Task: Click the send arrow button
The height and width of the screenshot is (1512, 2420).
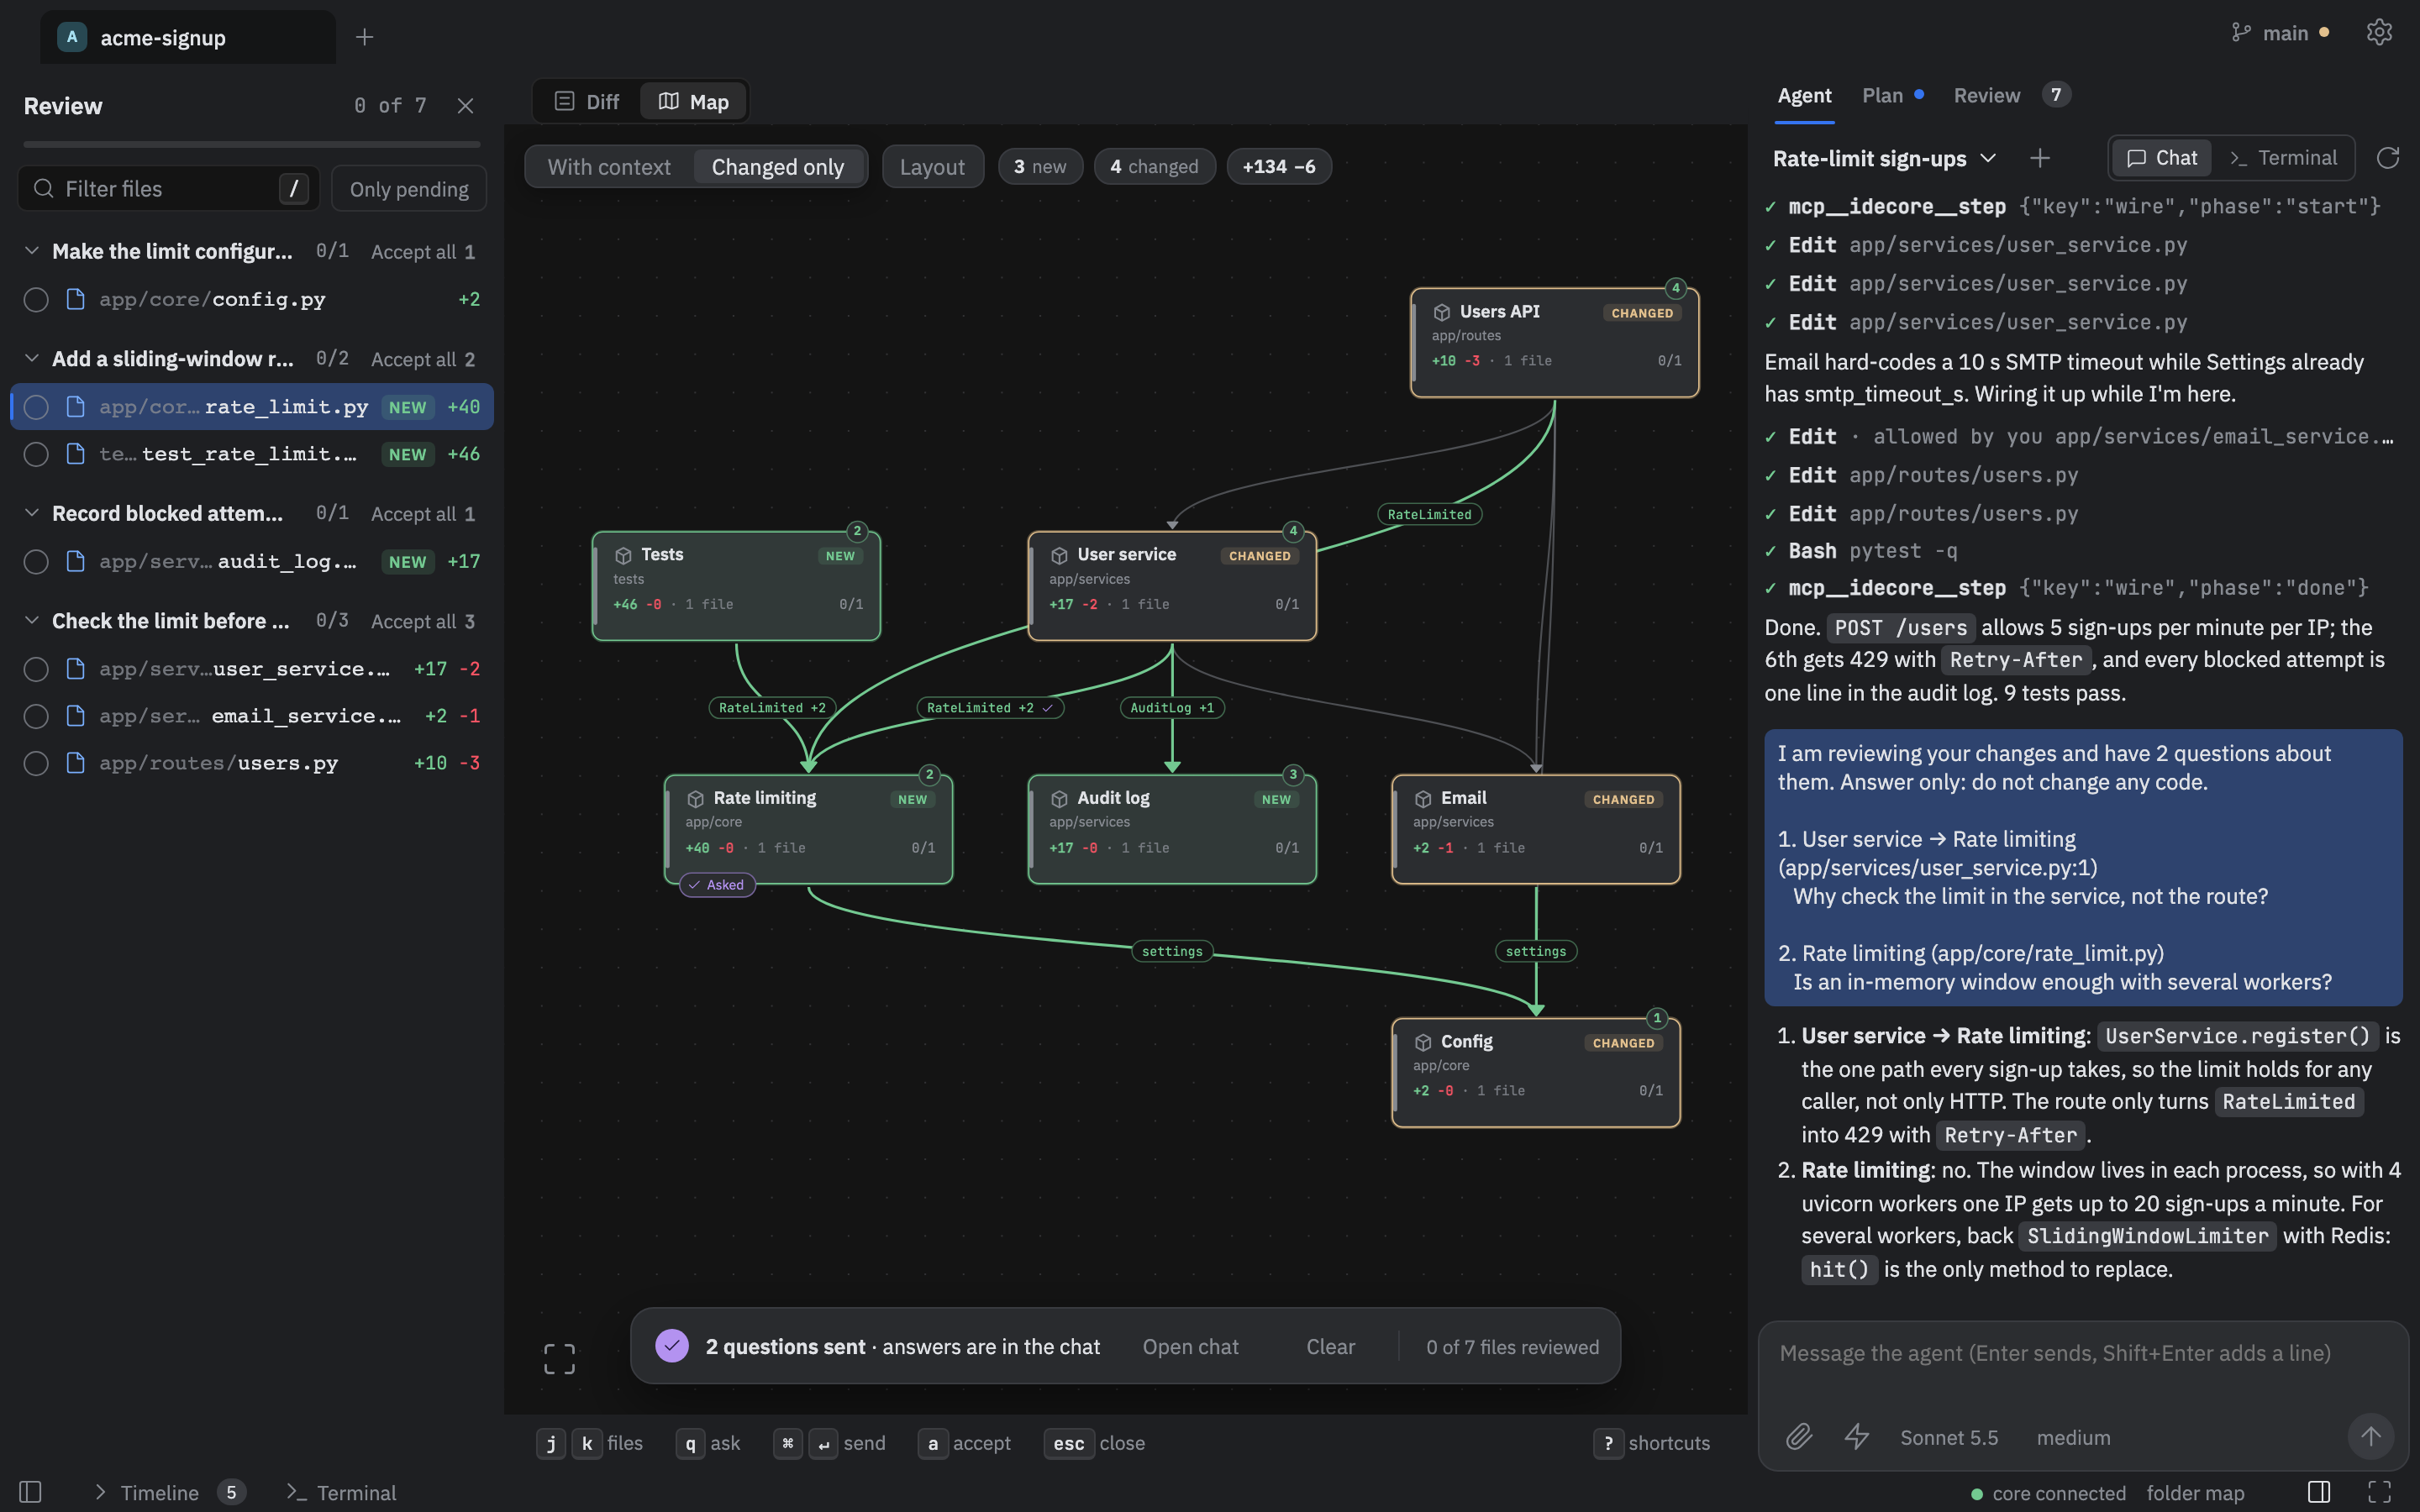Action: click(2370, 1437)
